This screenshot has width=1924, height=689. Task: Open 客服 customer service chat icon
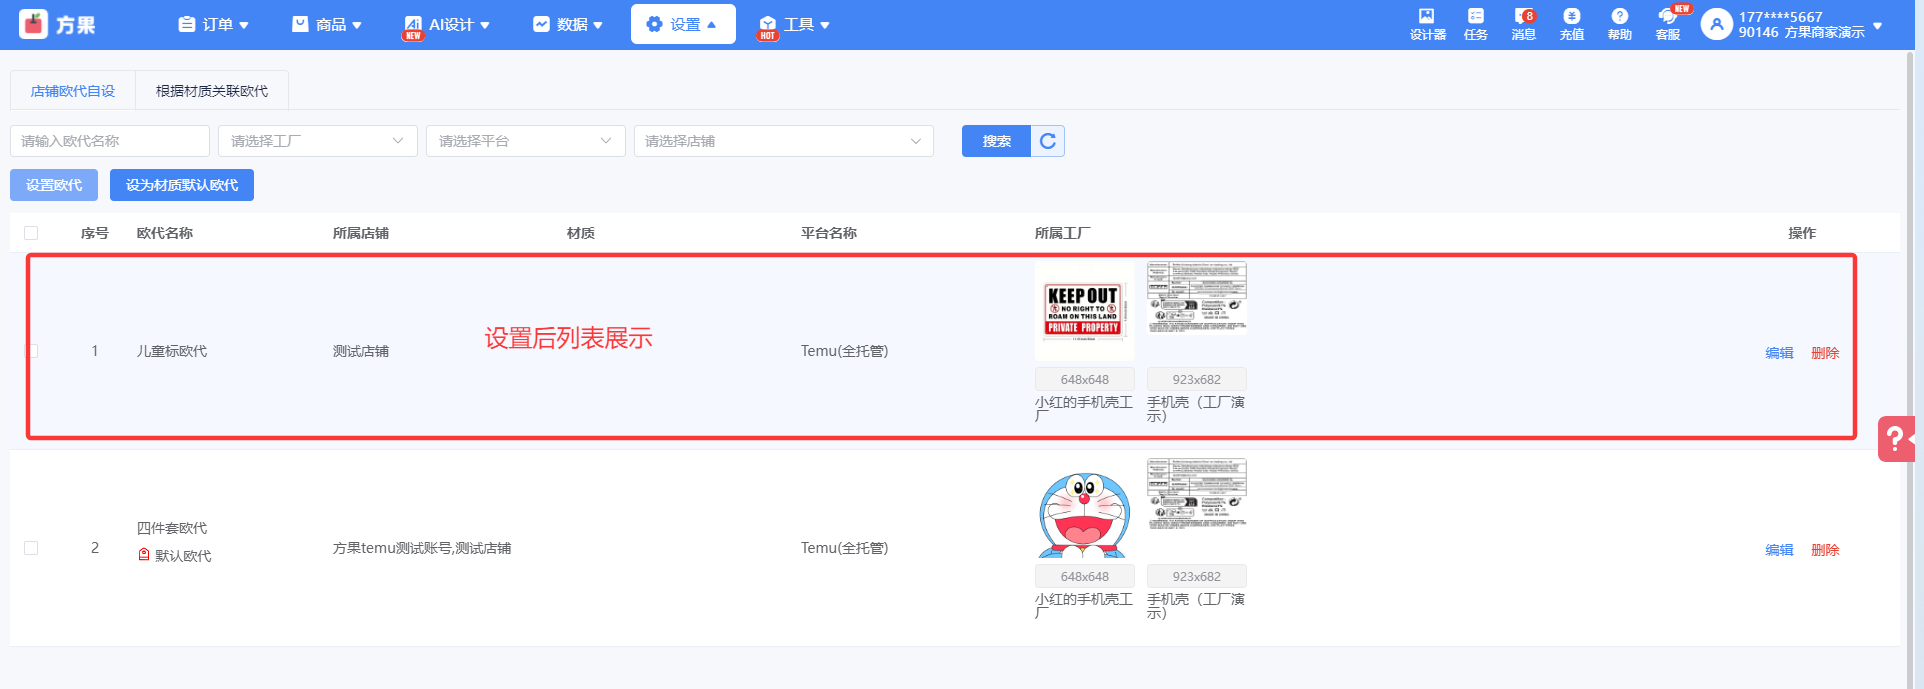click(x=1667, y=24)
